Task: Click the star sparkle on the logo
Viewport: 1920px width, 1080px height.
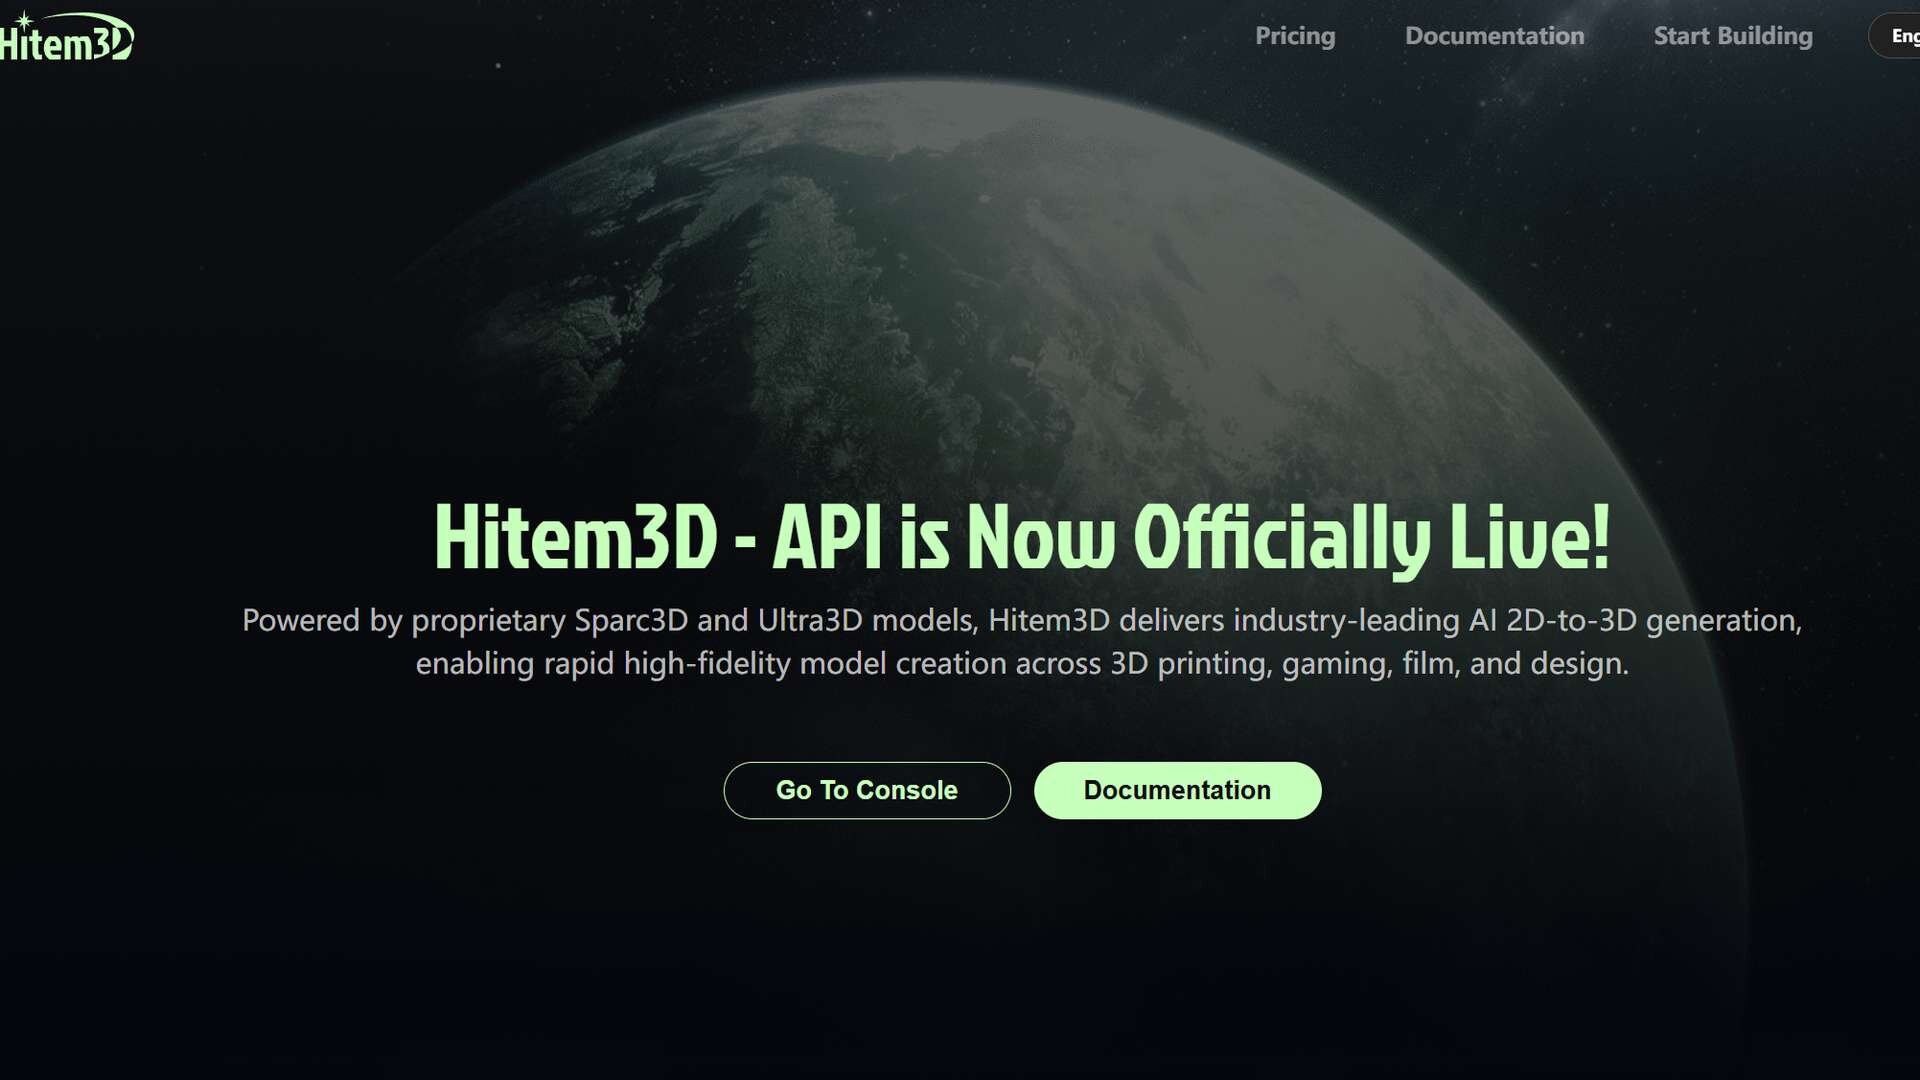Action: coord(24,20)
